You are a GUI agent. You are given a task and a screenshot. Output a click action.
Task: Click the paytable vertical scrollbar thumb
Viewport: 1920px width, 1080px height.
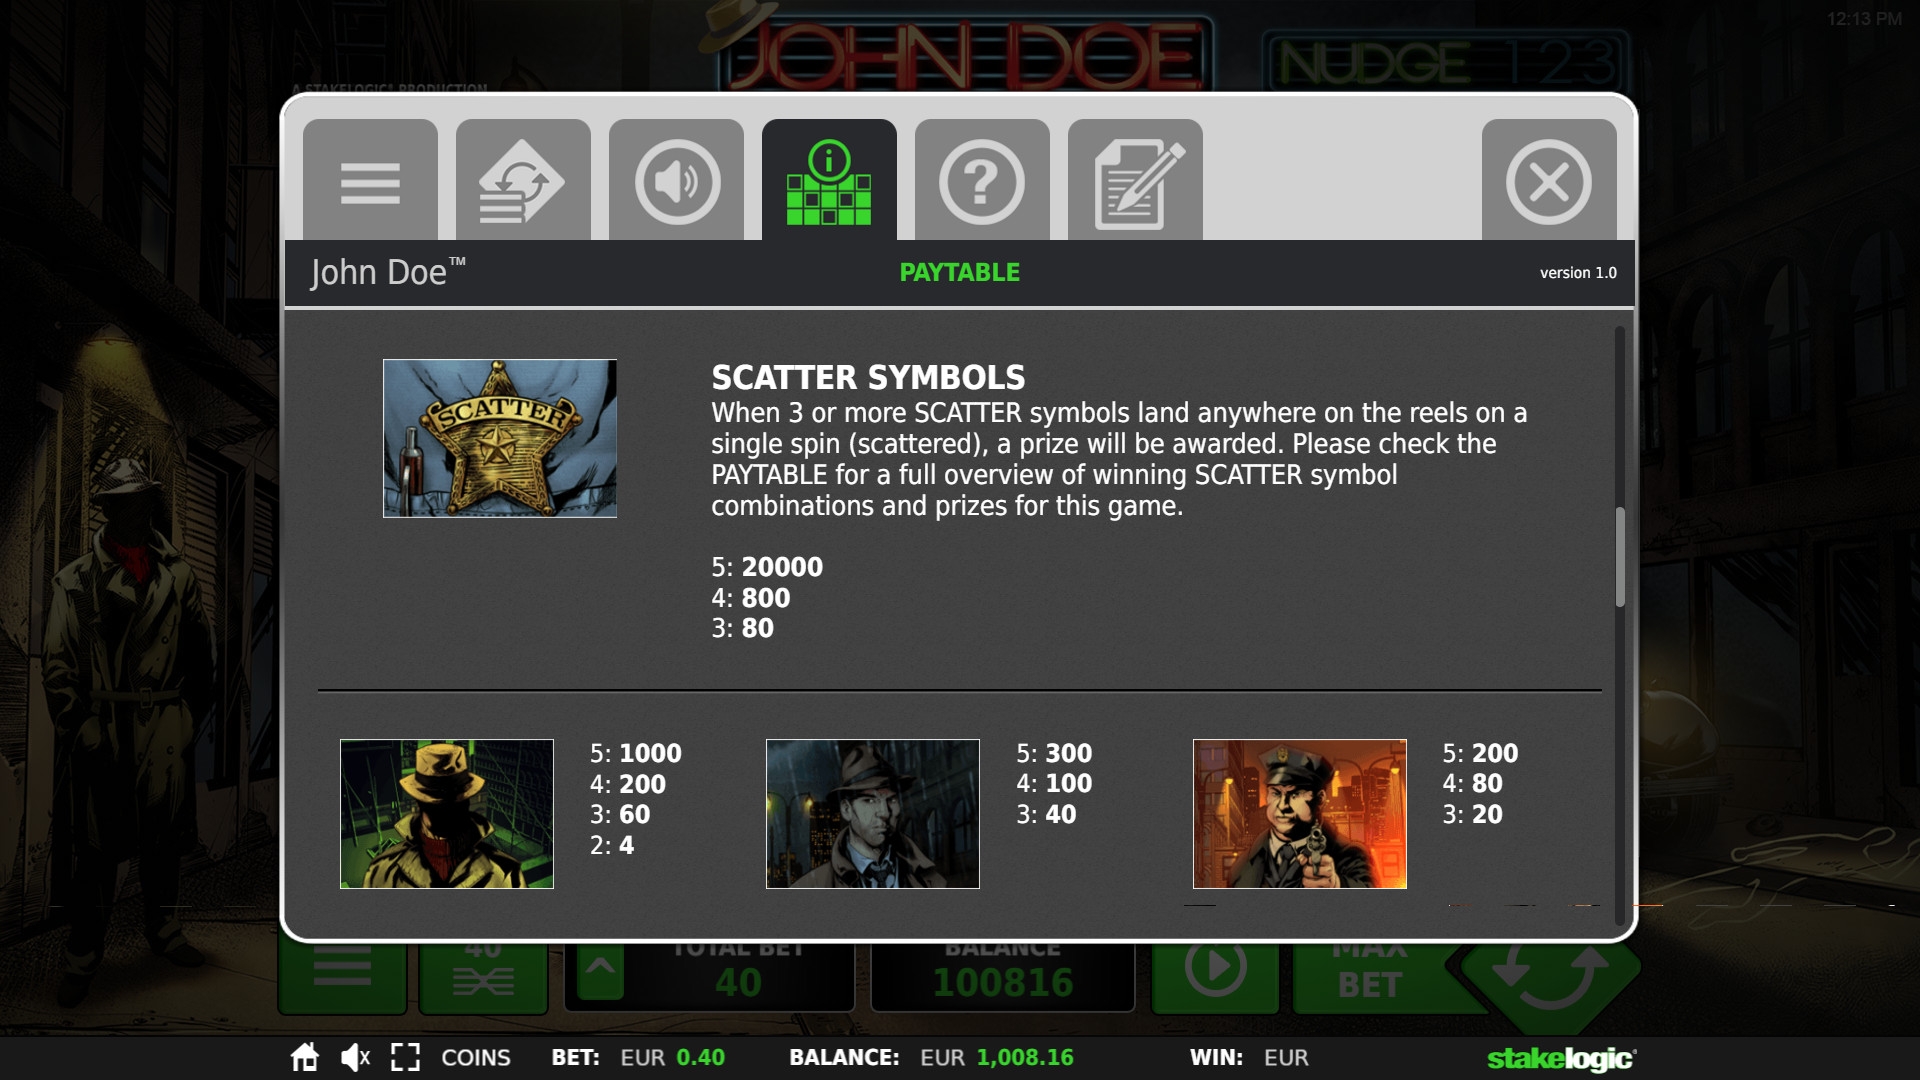pos(1620,557)
